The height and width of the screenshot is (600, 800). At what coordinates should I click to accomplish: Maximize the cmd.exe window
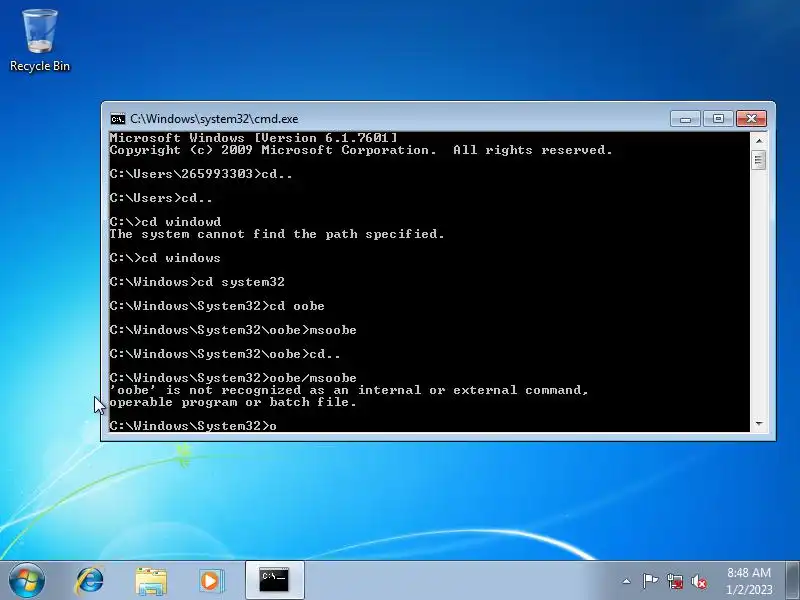pos(718,119)
